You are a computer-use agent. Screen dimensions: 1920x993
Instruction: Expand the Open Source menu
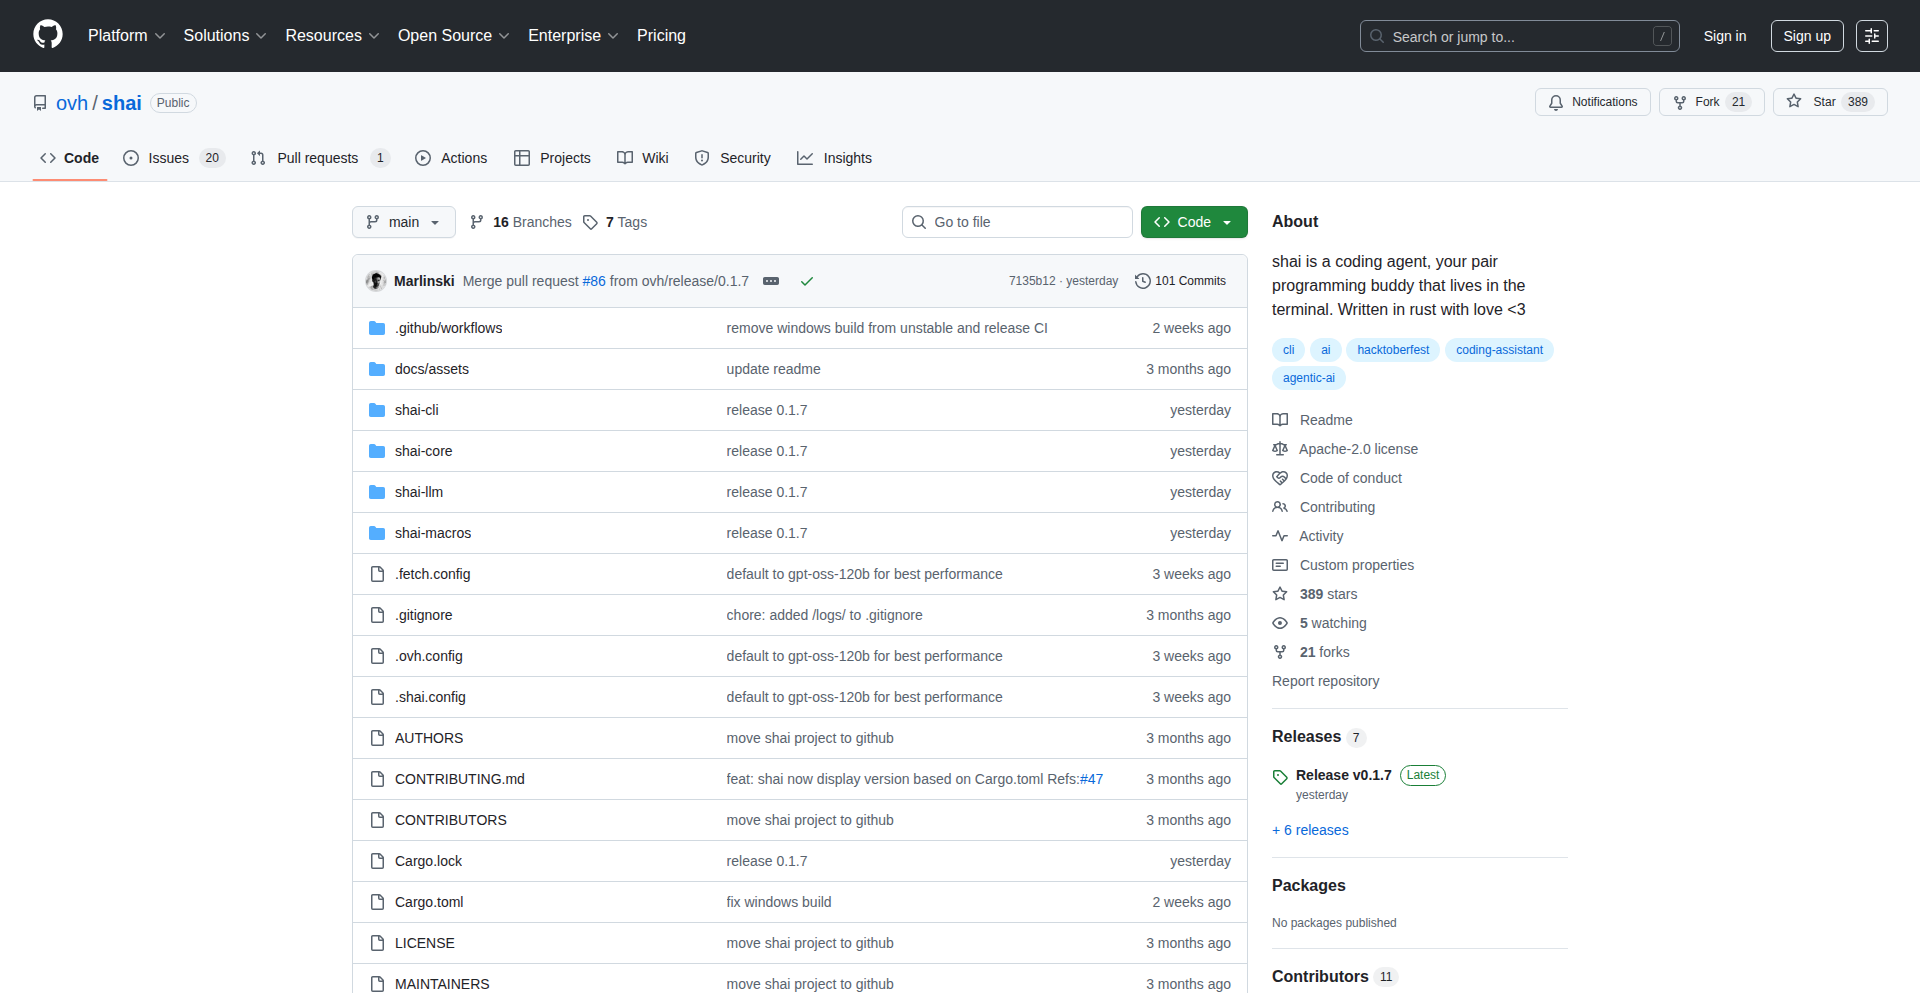pyautogui.click(x=454, y=36)
